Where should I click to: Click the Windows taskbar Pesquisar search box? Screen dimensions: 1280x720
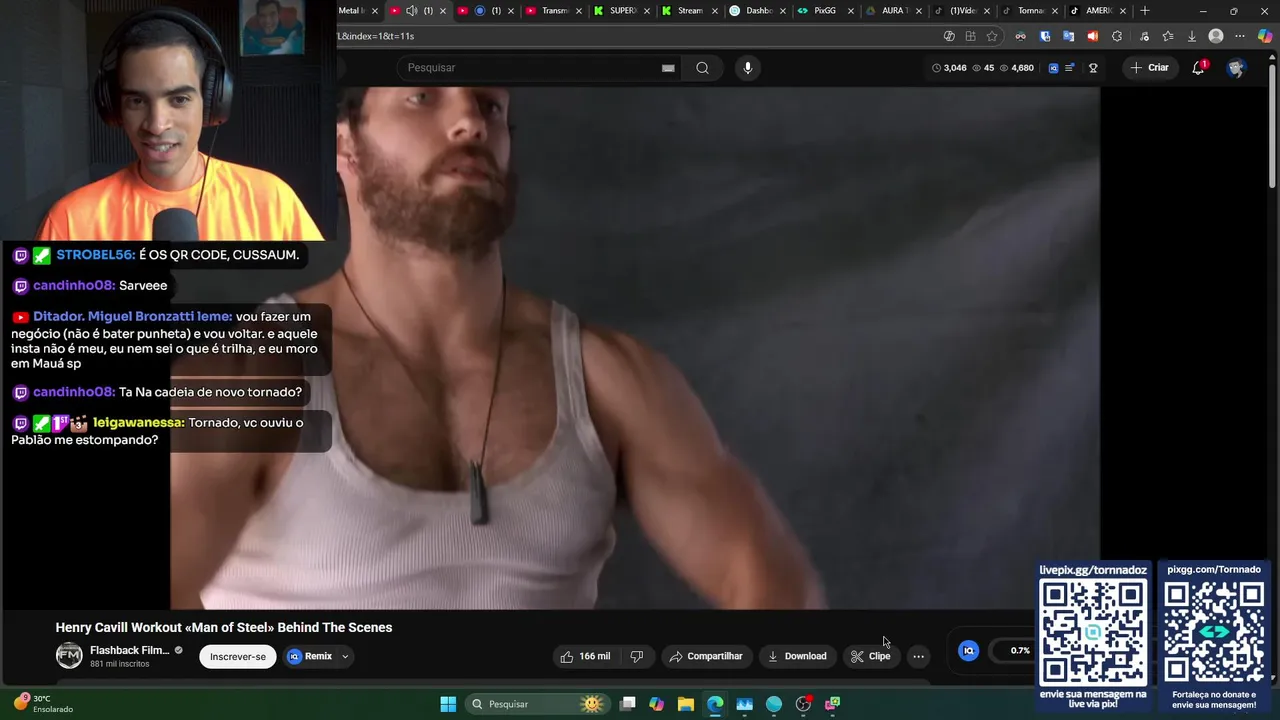click(x=538, y=704)
